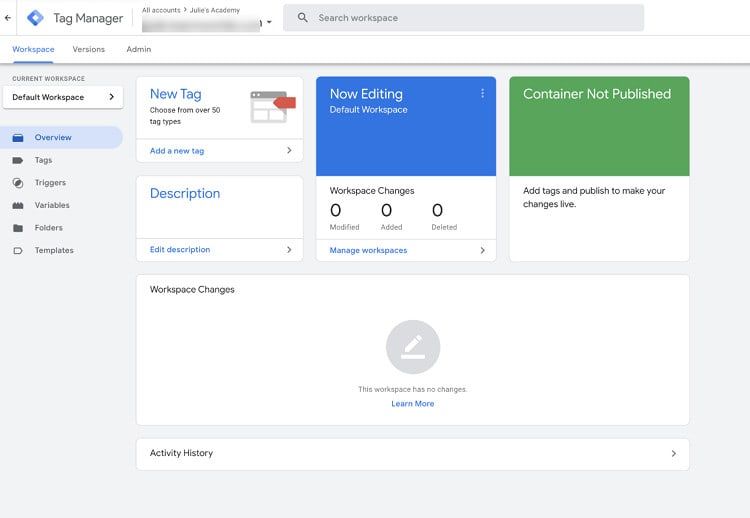Click Julie's Academy breadcrumb link
Screen dimensions: 750x518
click(x=215, y=10)
